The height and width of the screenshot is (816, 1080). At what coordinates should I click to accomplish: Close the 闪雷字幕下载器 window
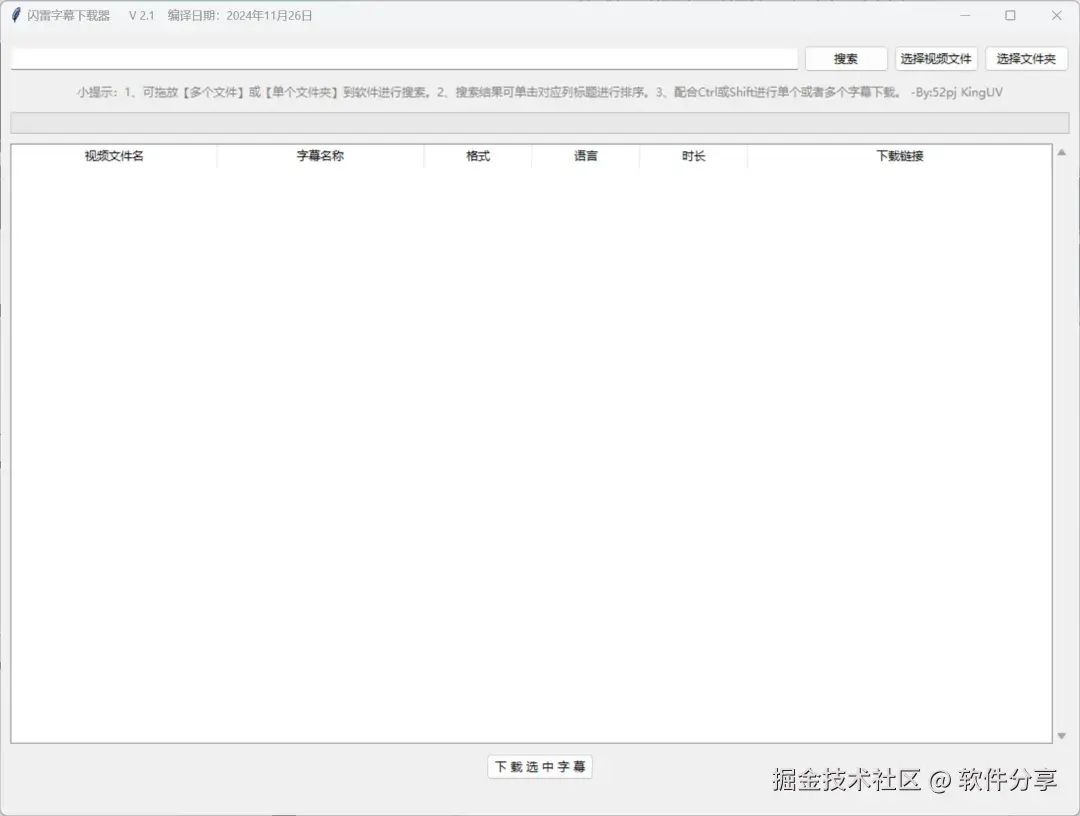click(1057, 15)
